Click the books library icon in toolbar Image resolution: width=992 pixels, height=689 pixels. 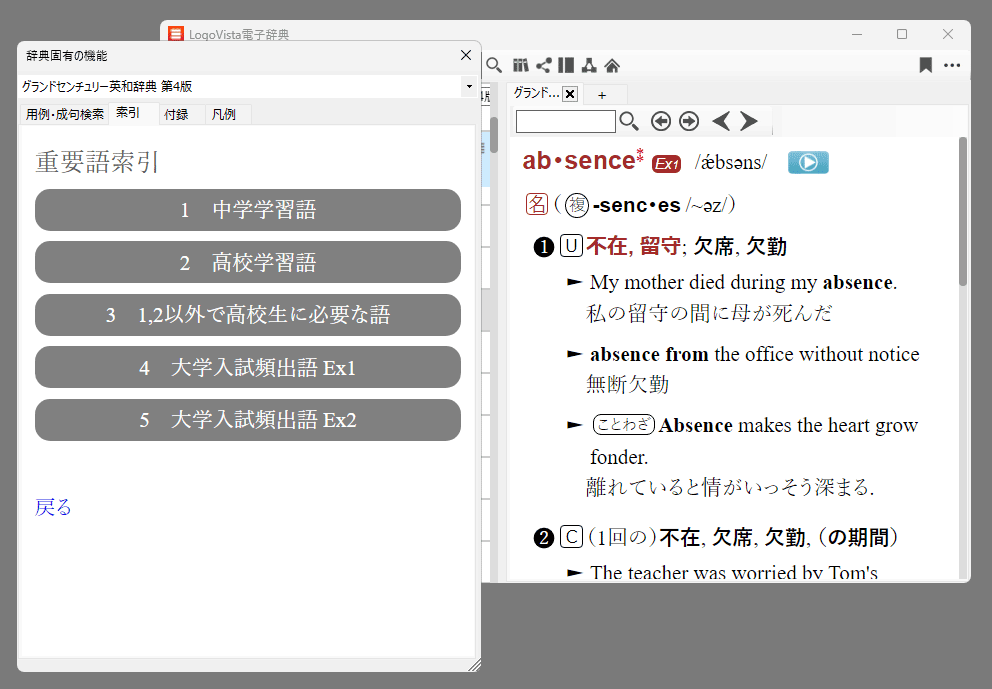[520, 66]
